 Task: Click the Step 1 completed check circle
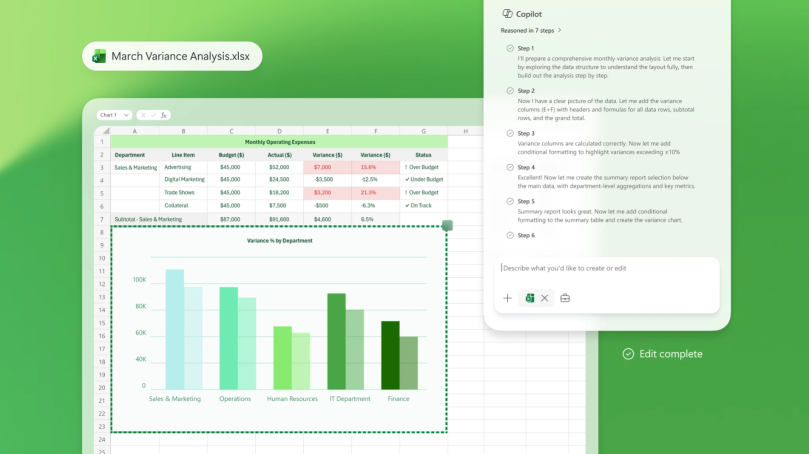[510, 48]
